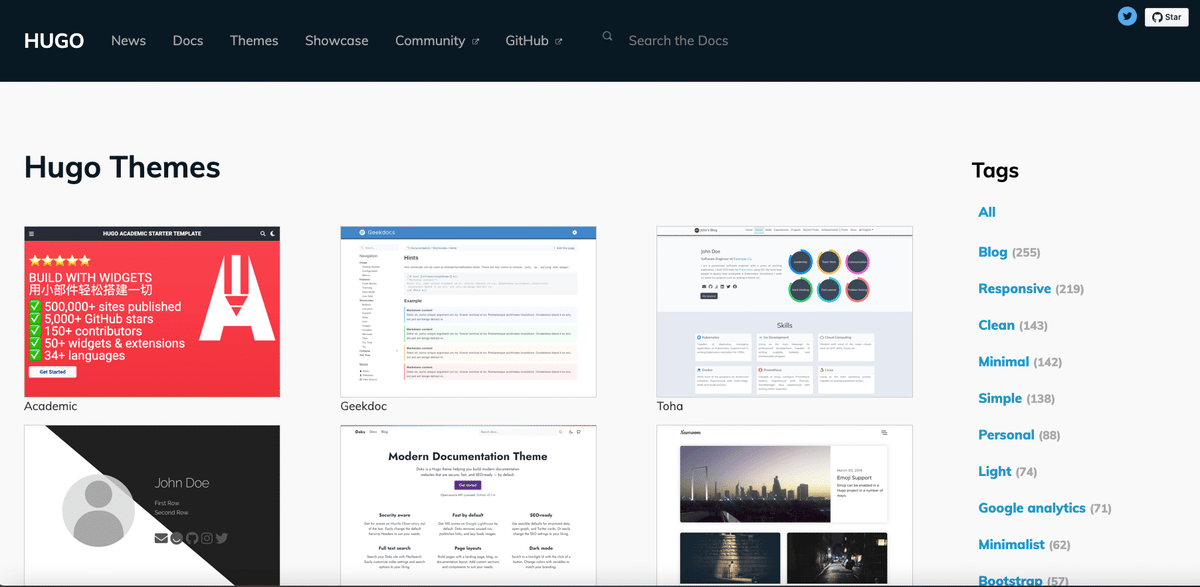Go to the Themes page
This screenshot has width=1200, height=587.
coord(254,41)
